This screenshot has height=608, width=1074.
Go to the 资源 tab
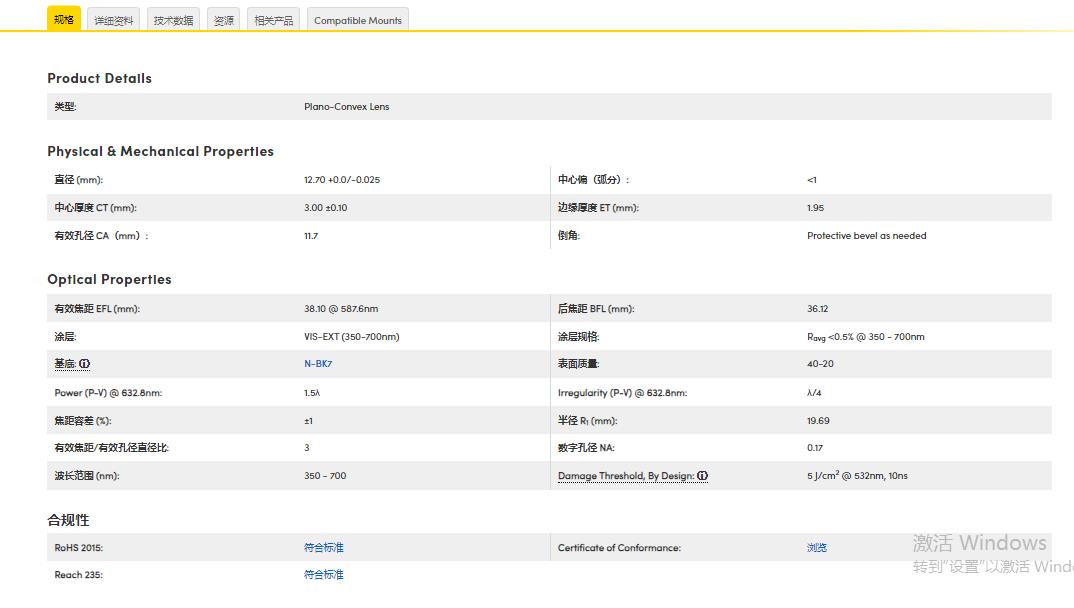click(224, 20)
